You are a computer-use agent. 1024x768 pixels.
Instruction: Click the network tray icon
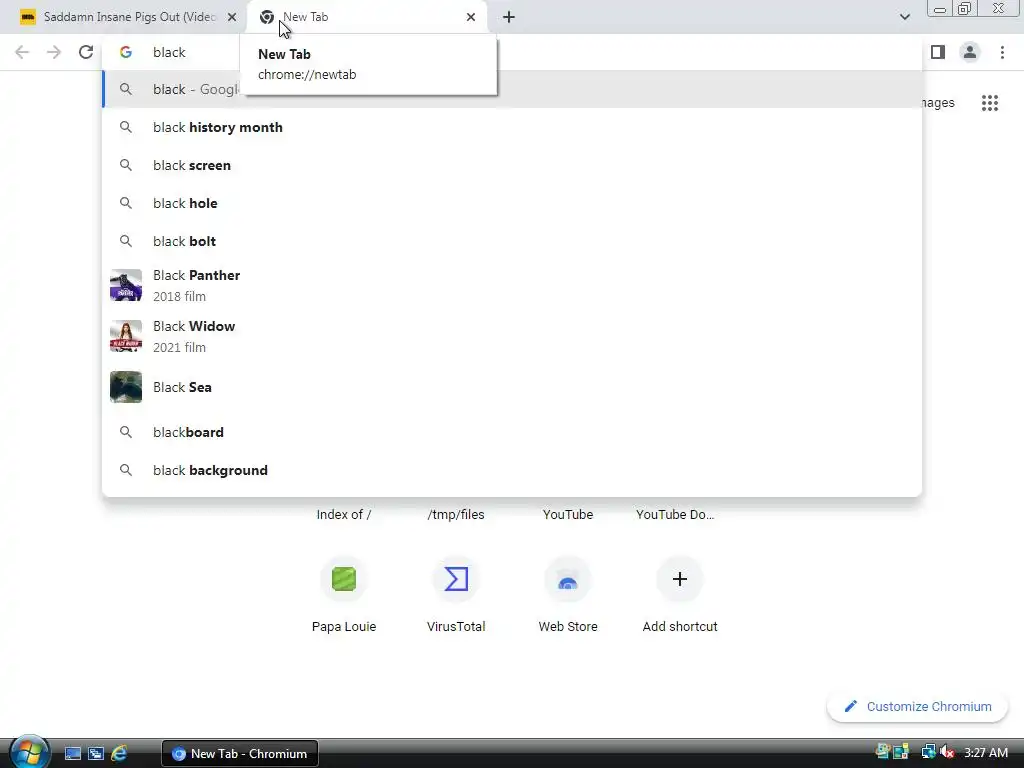click(927, 753)
